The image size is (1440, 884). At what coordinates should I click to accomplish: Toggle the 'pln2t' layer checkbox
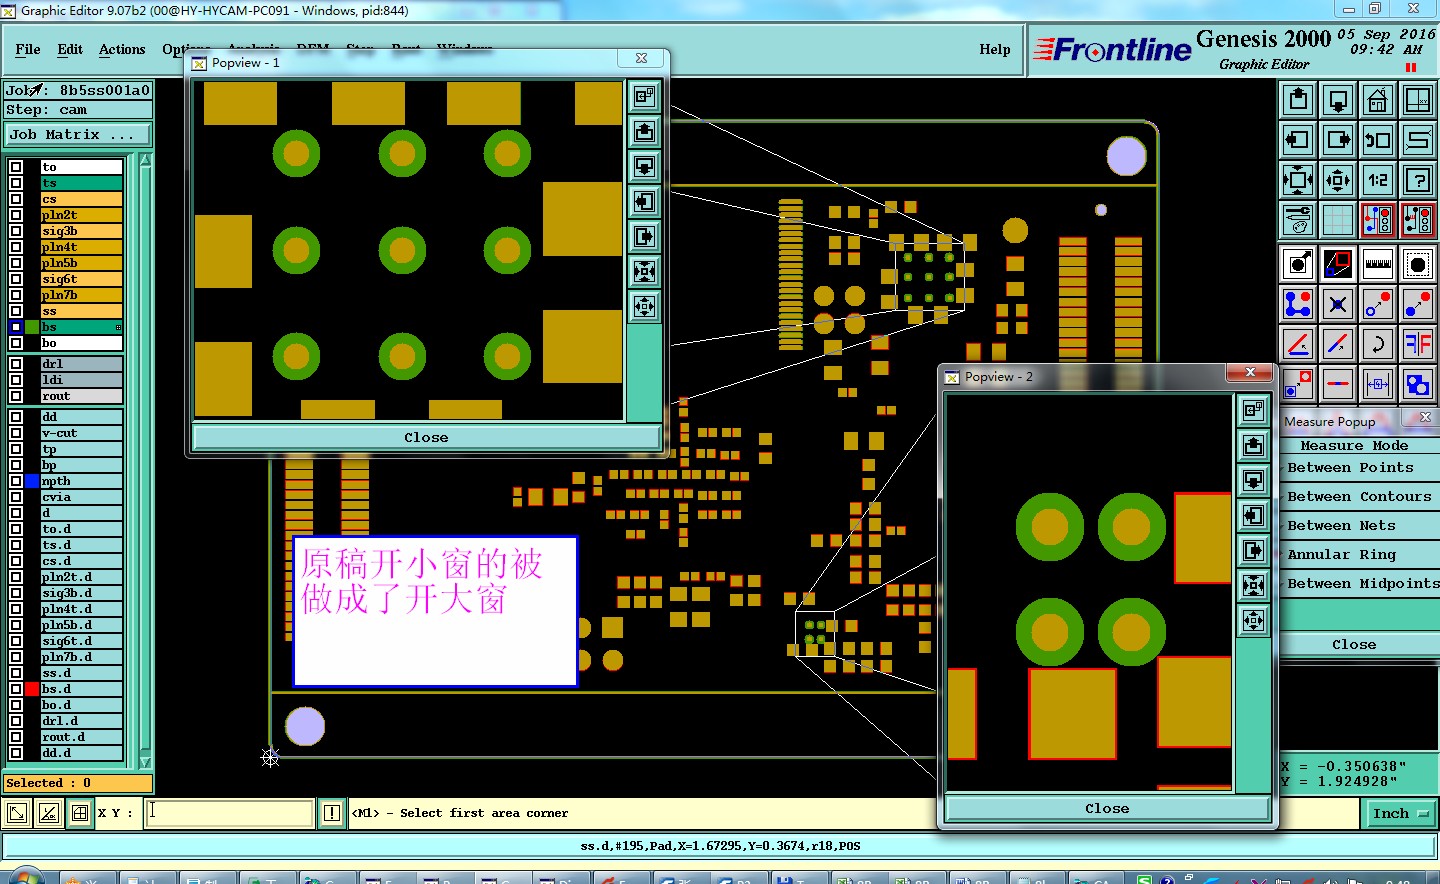(16, 215)
